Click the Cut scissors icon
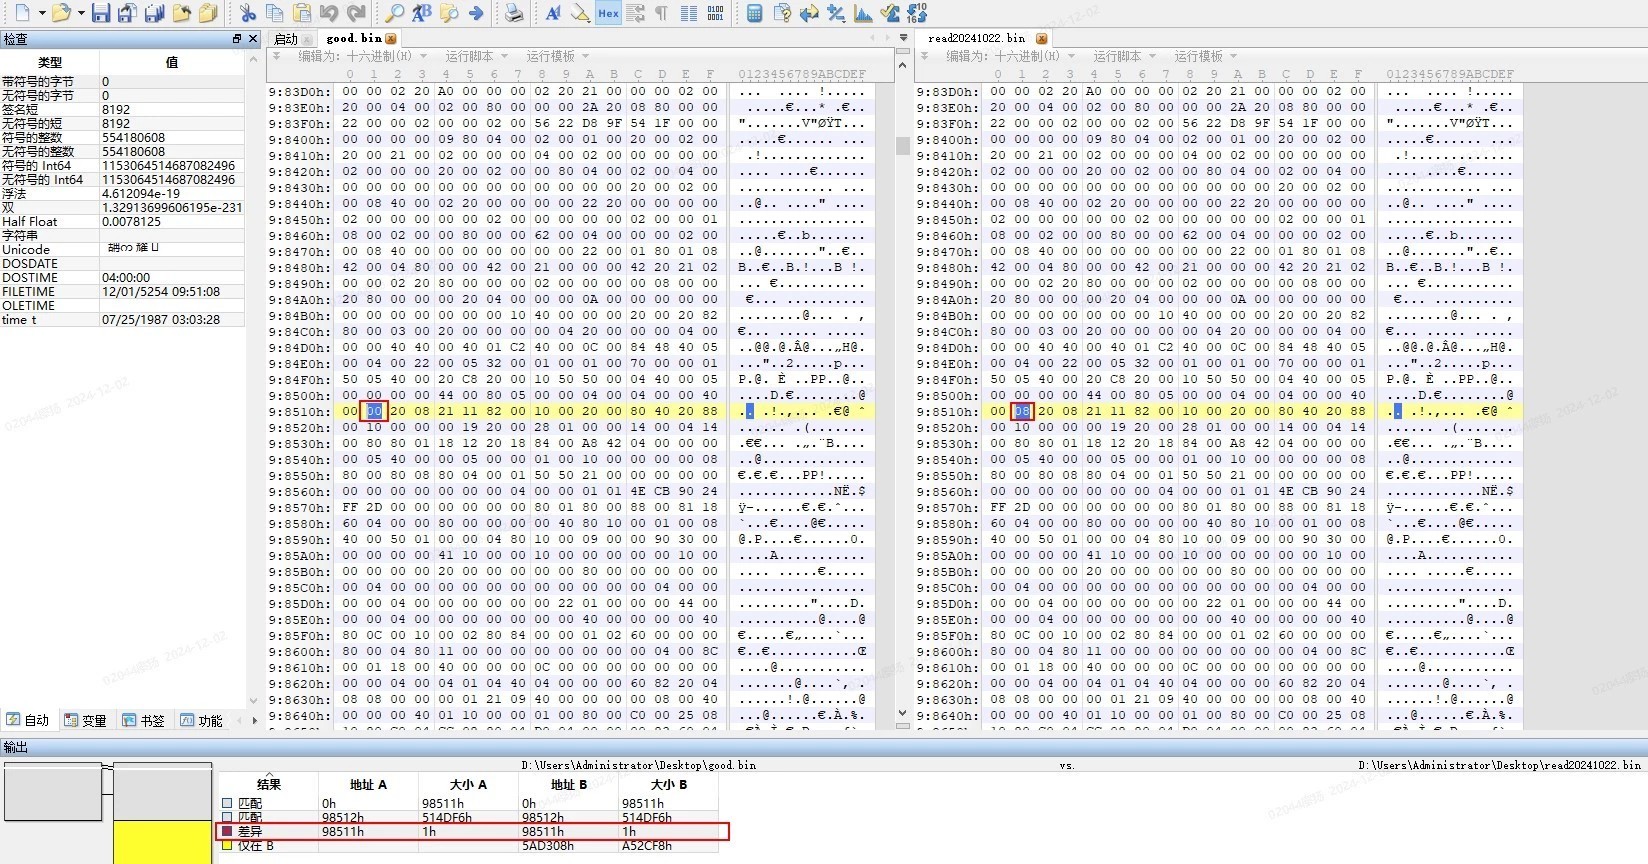This screenshot has height=864, width=1648. coord(247,13)
